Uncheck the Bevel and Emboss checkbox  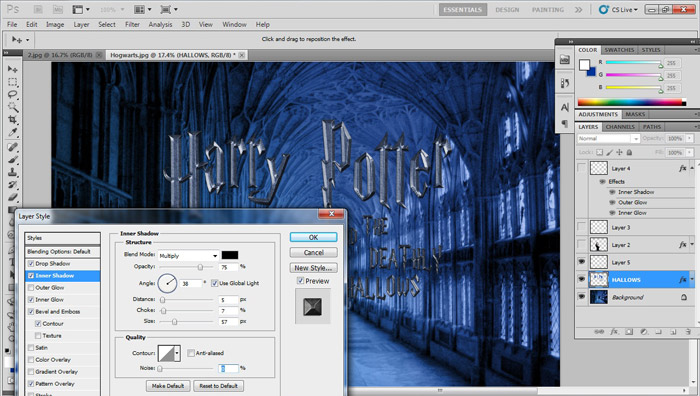[x=31, y=312]
